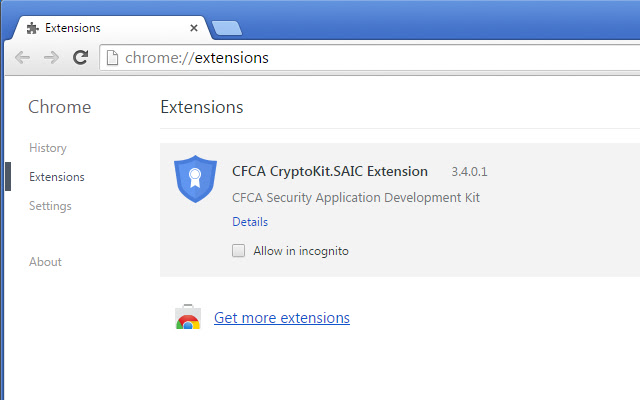Go back using the back arrow
The image size is (640, 400).
click(22, 58)
